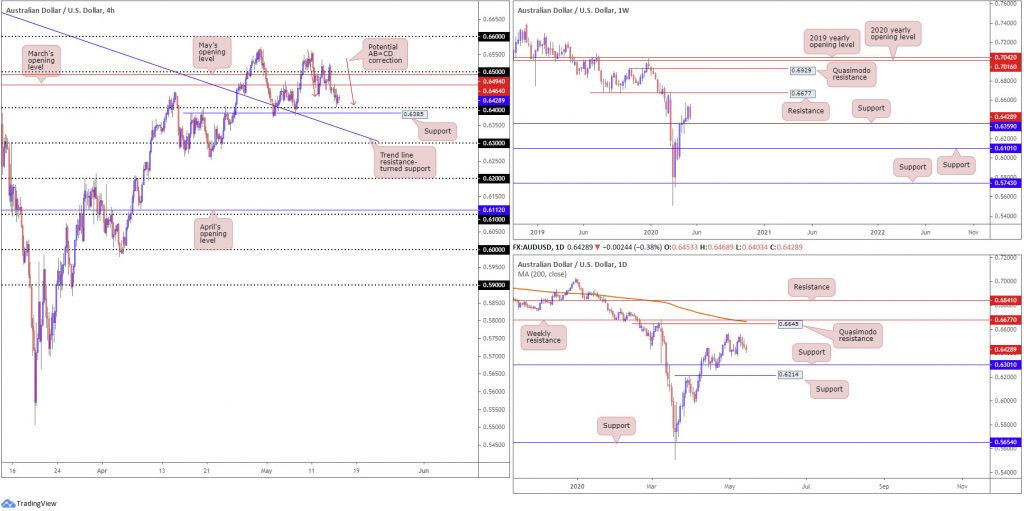Click the 0.6929 tag on the weekly chart

click(x=801, y=69)
